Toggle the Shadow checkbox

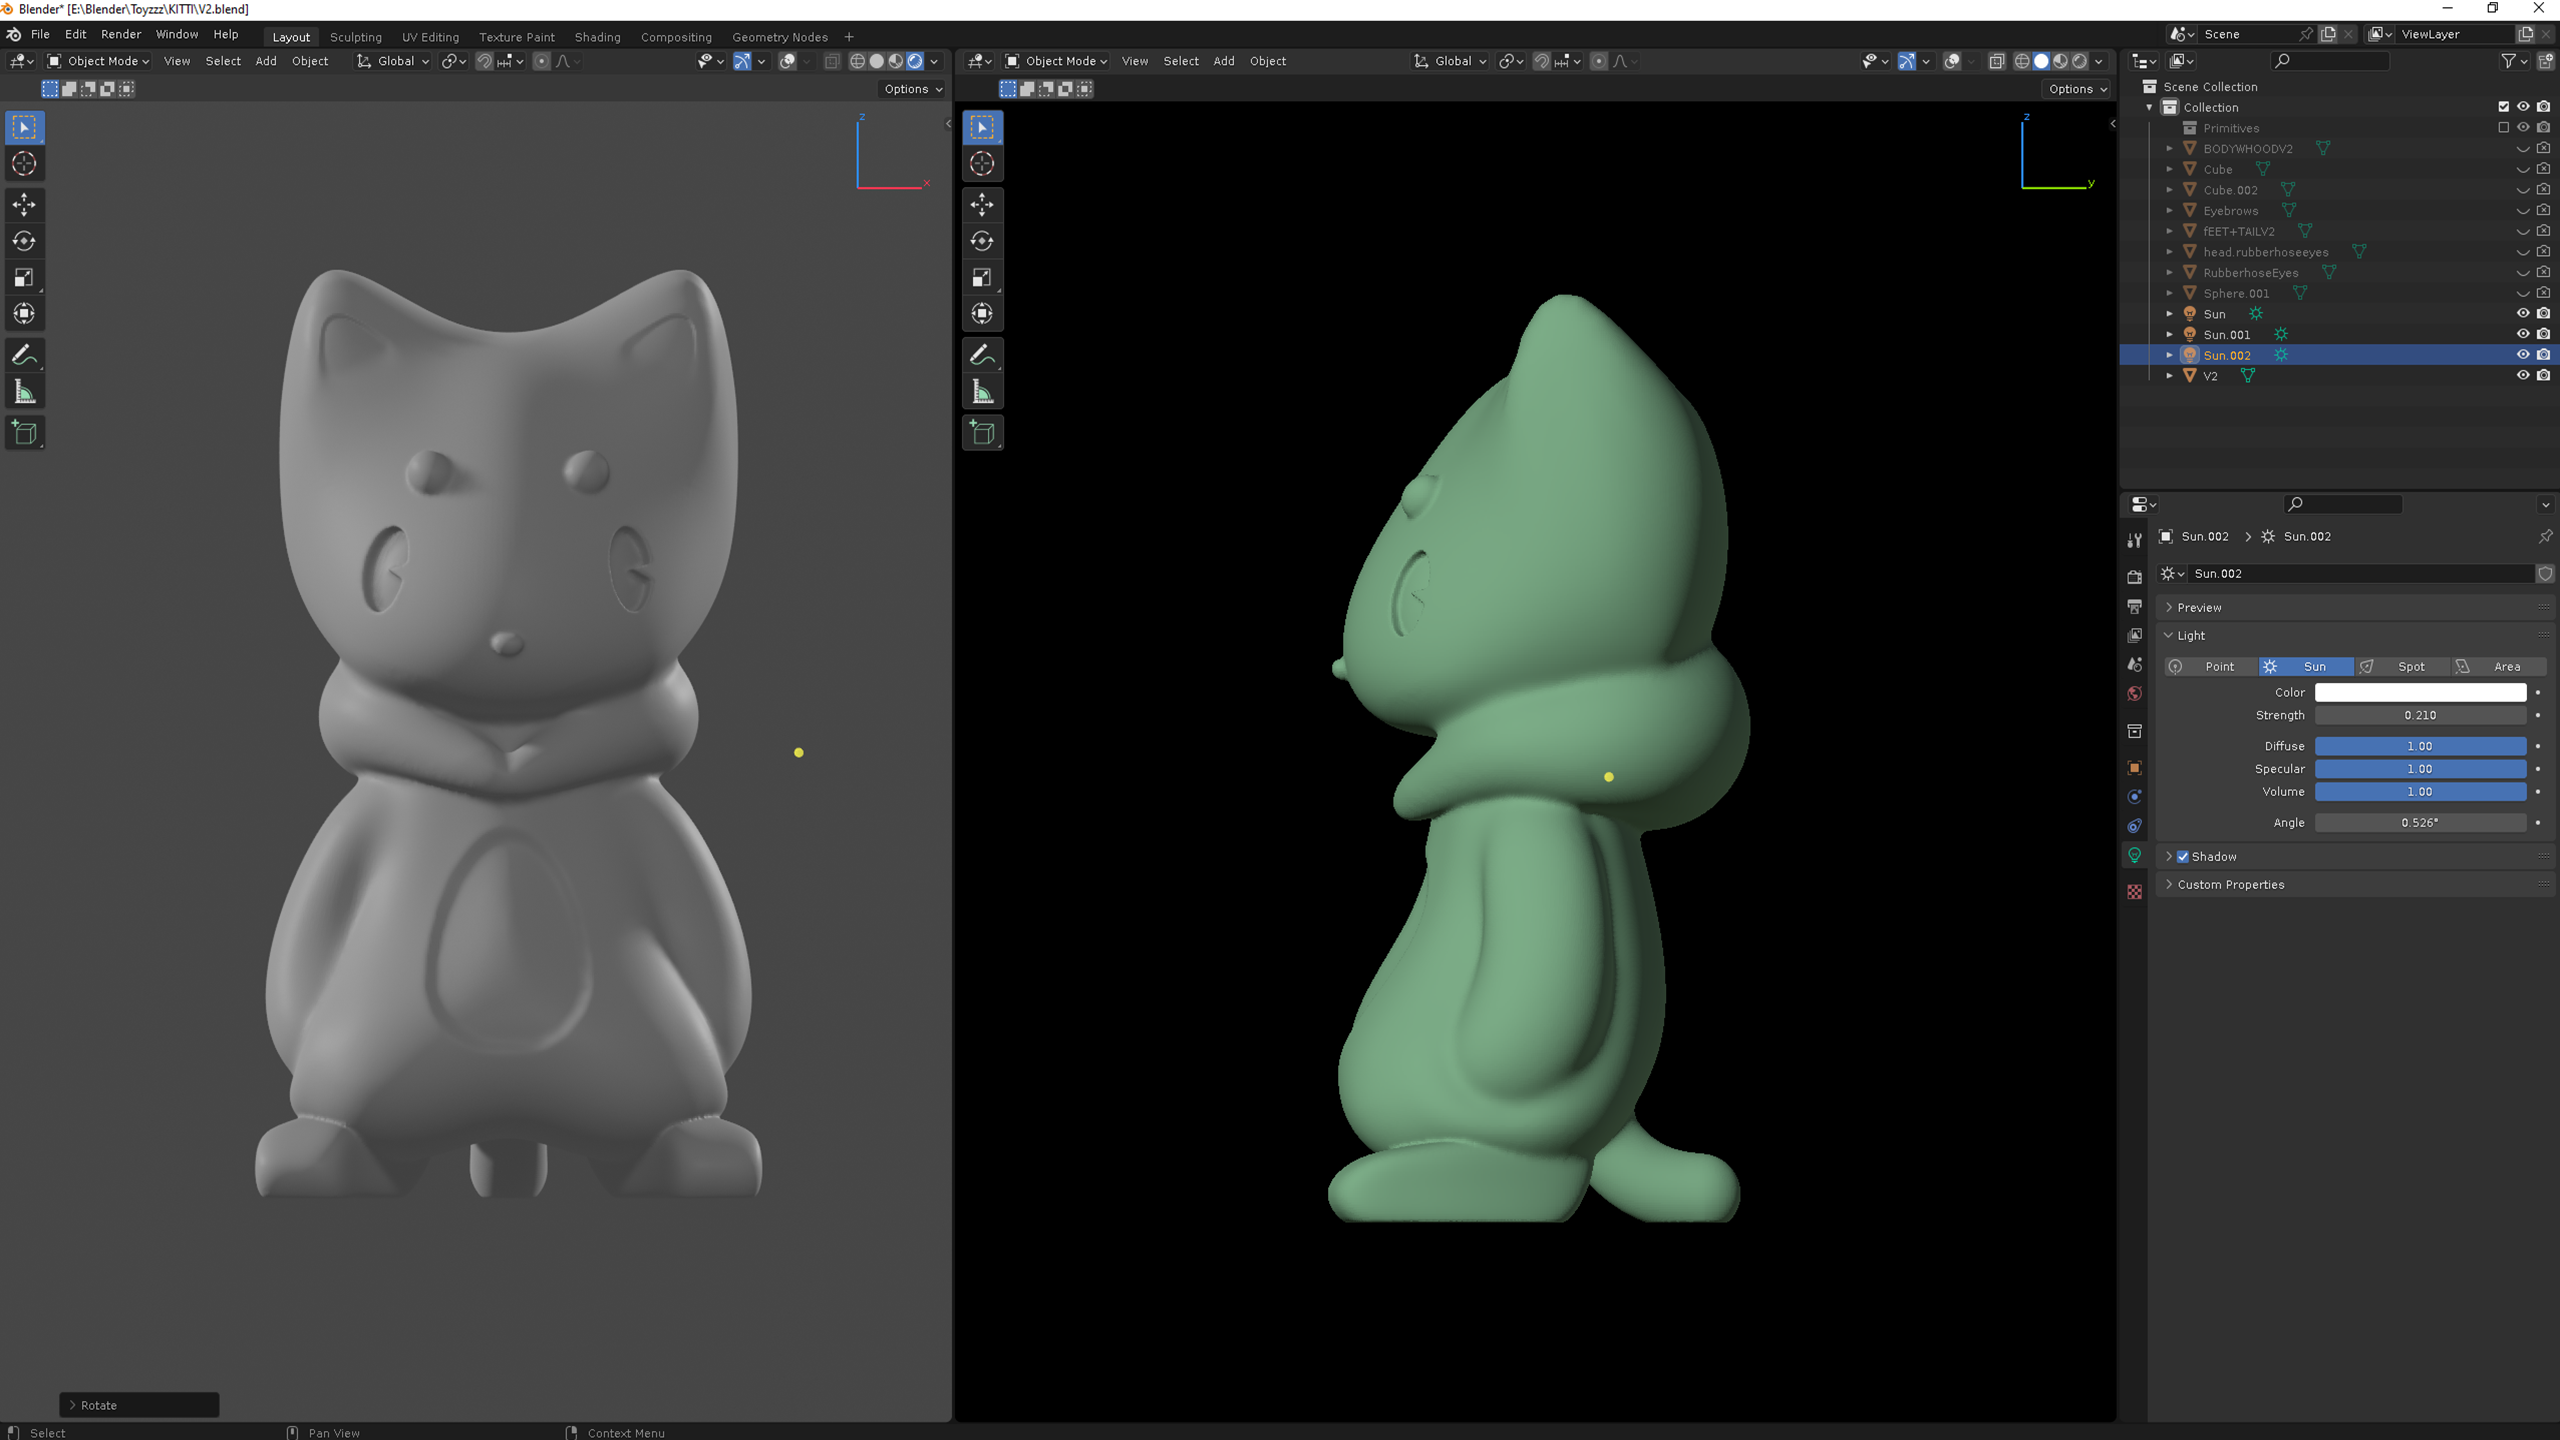[x=2183, y=856]
